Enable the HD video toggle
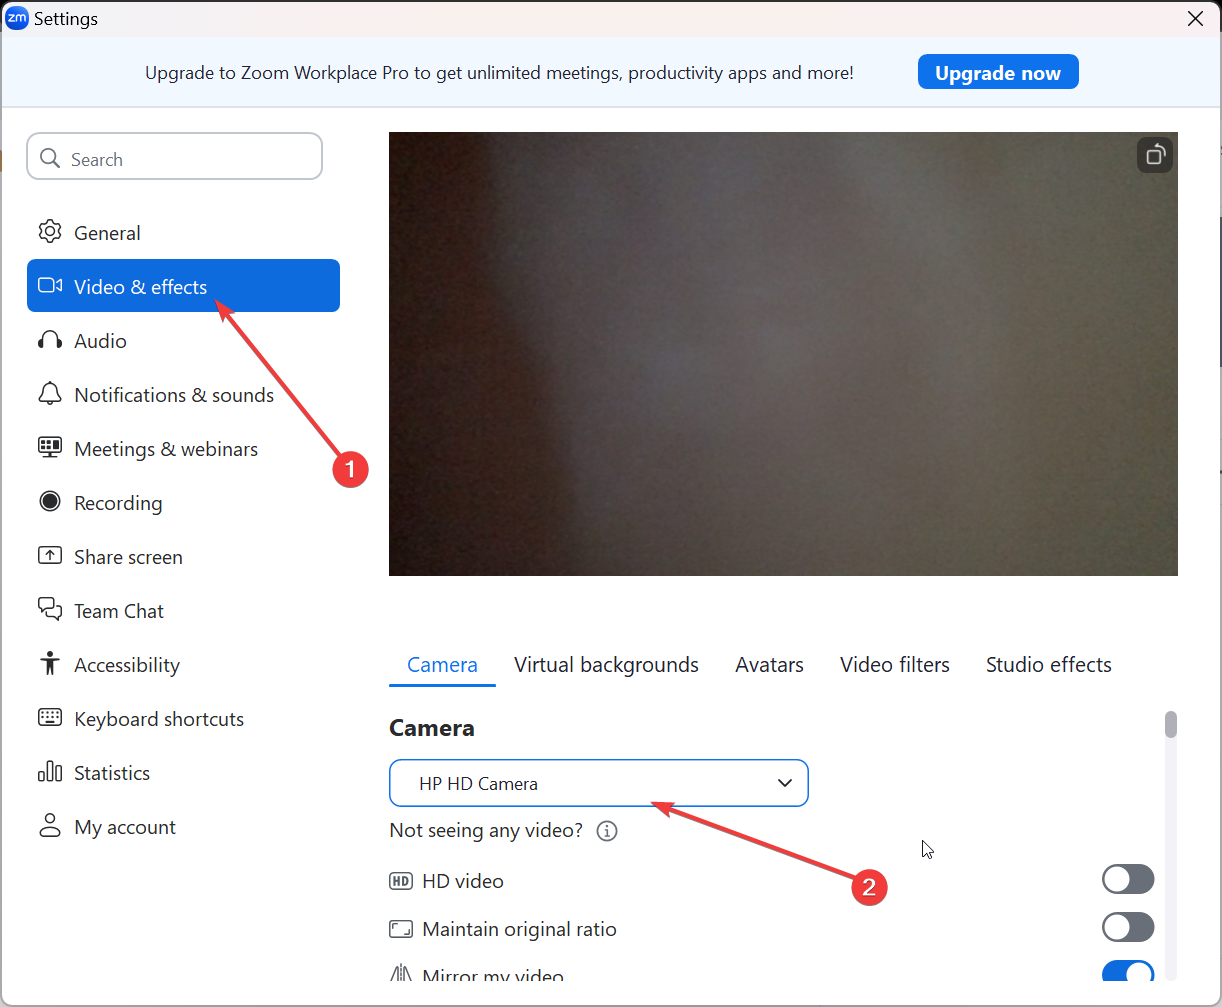The image size is (1222, 1007). pyautogui.click(x=1128, y=880)
